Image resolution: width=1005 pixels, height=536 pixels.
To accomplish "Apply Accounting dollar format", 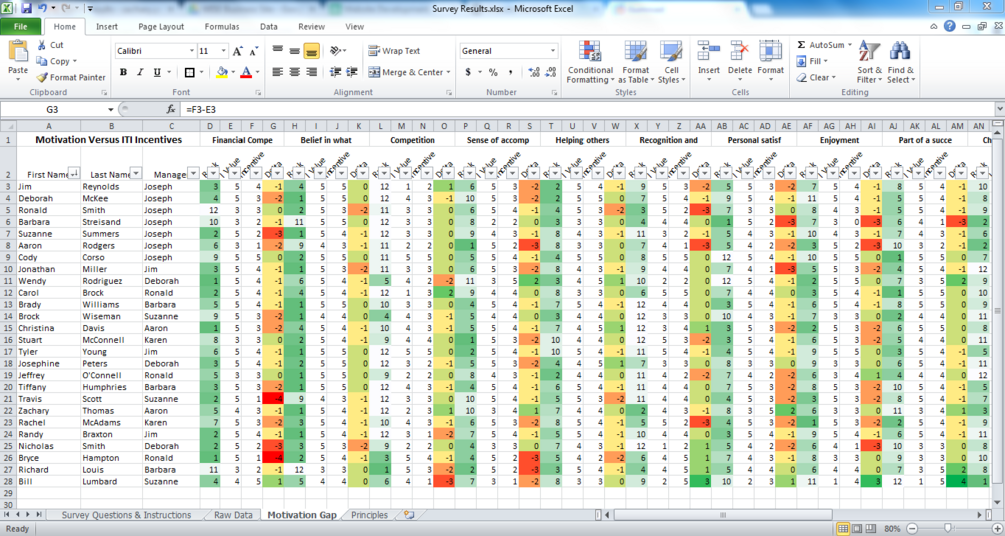I will pyautogui.click(x=469, y=72).
